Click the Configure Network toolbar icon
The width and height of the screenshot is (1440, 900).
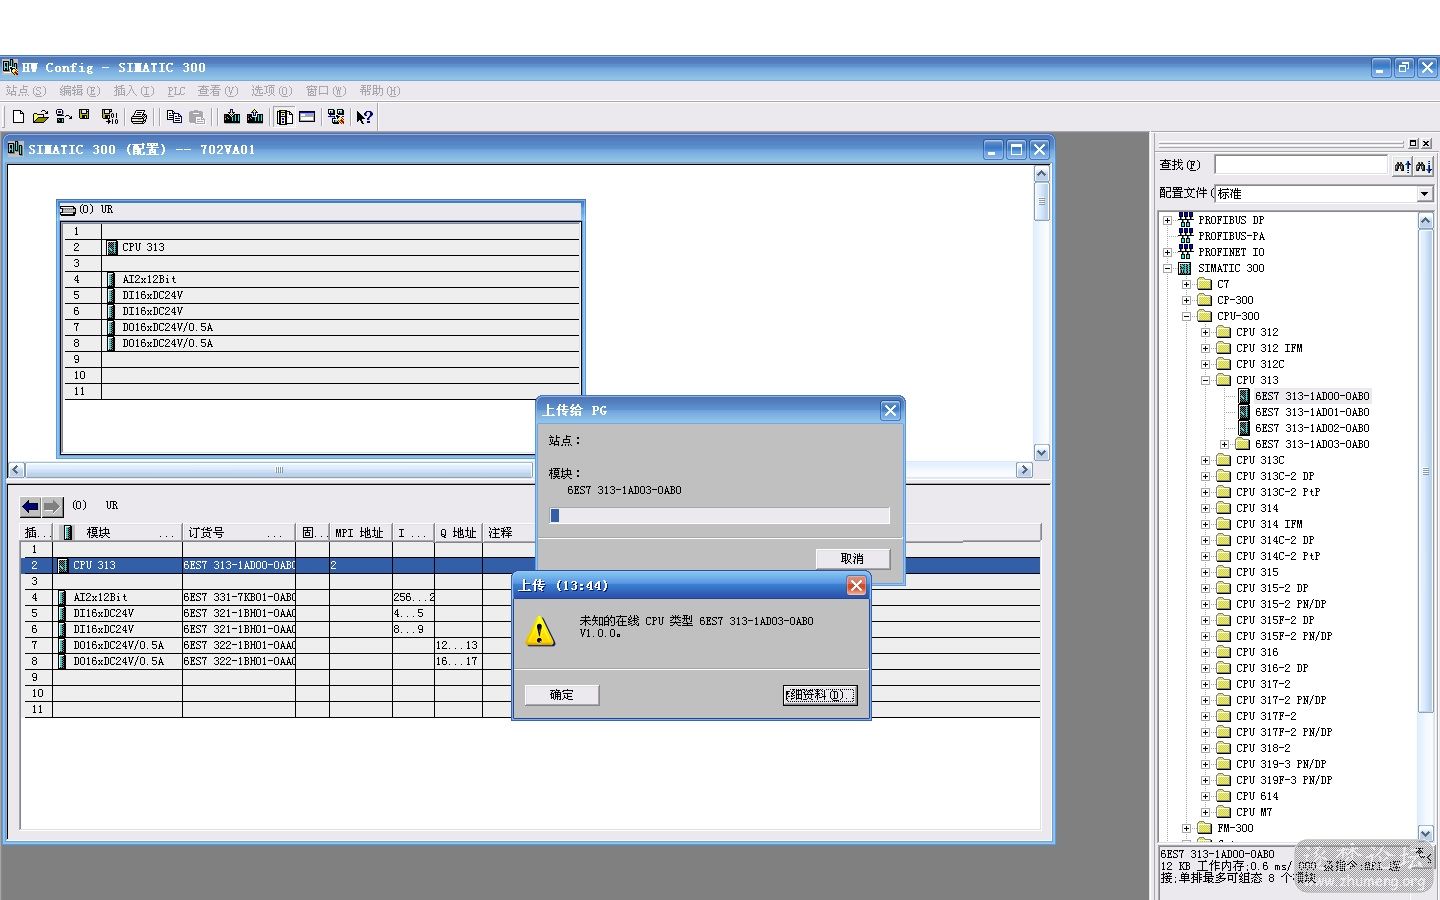point(336,117)
